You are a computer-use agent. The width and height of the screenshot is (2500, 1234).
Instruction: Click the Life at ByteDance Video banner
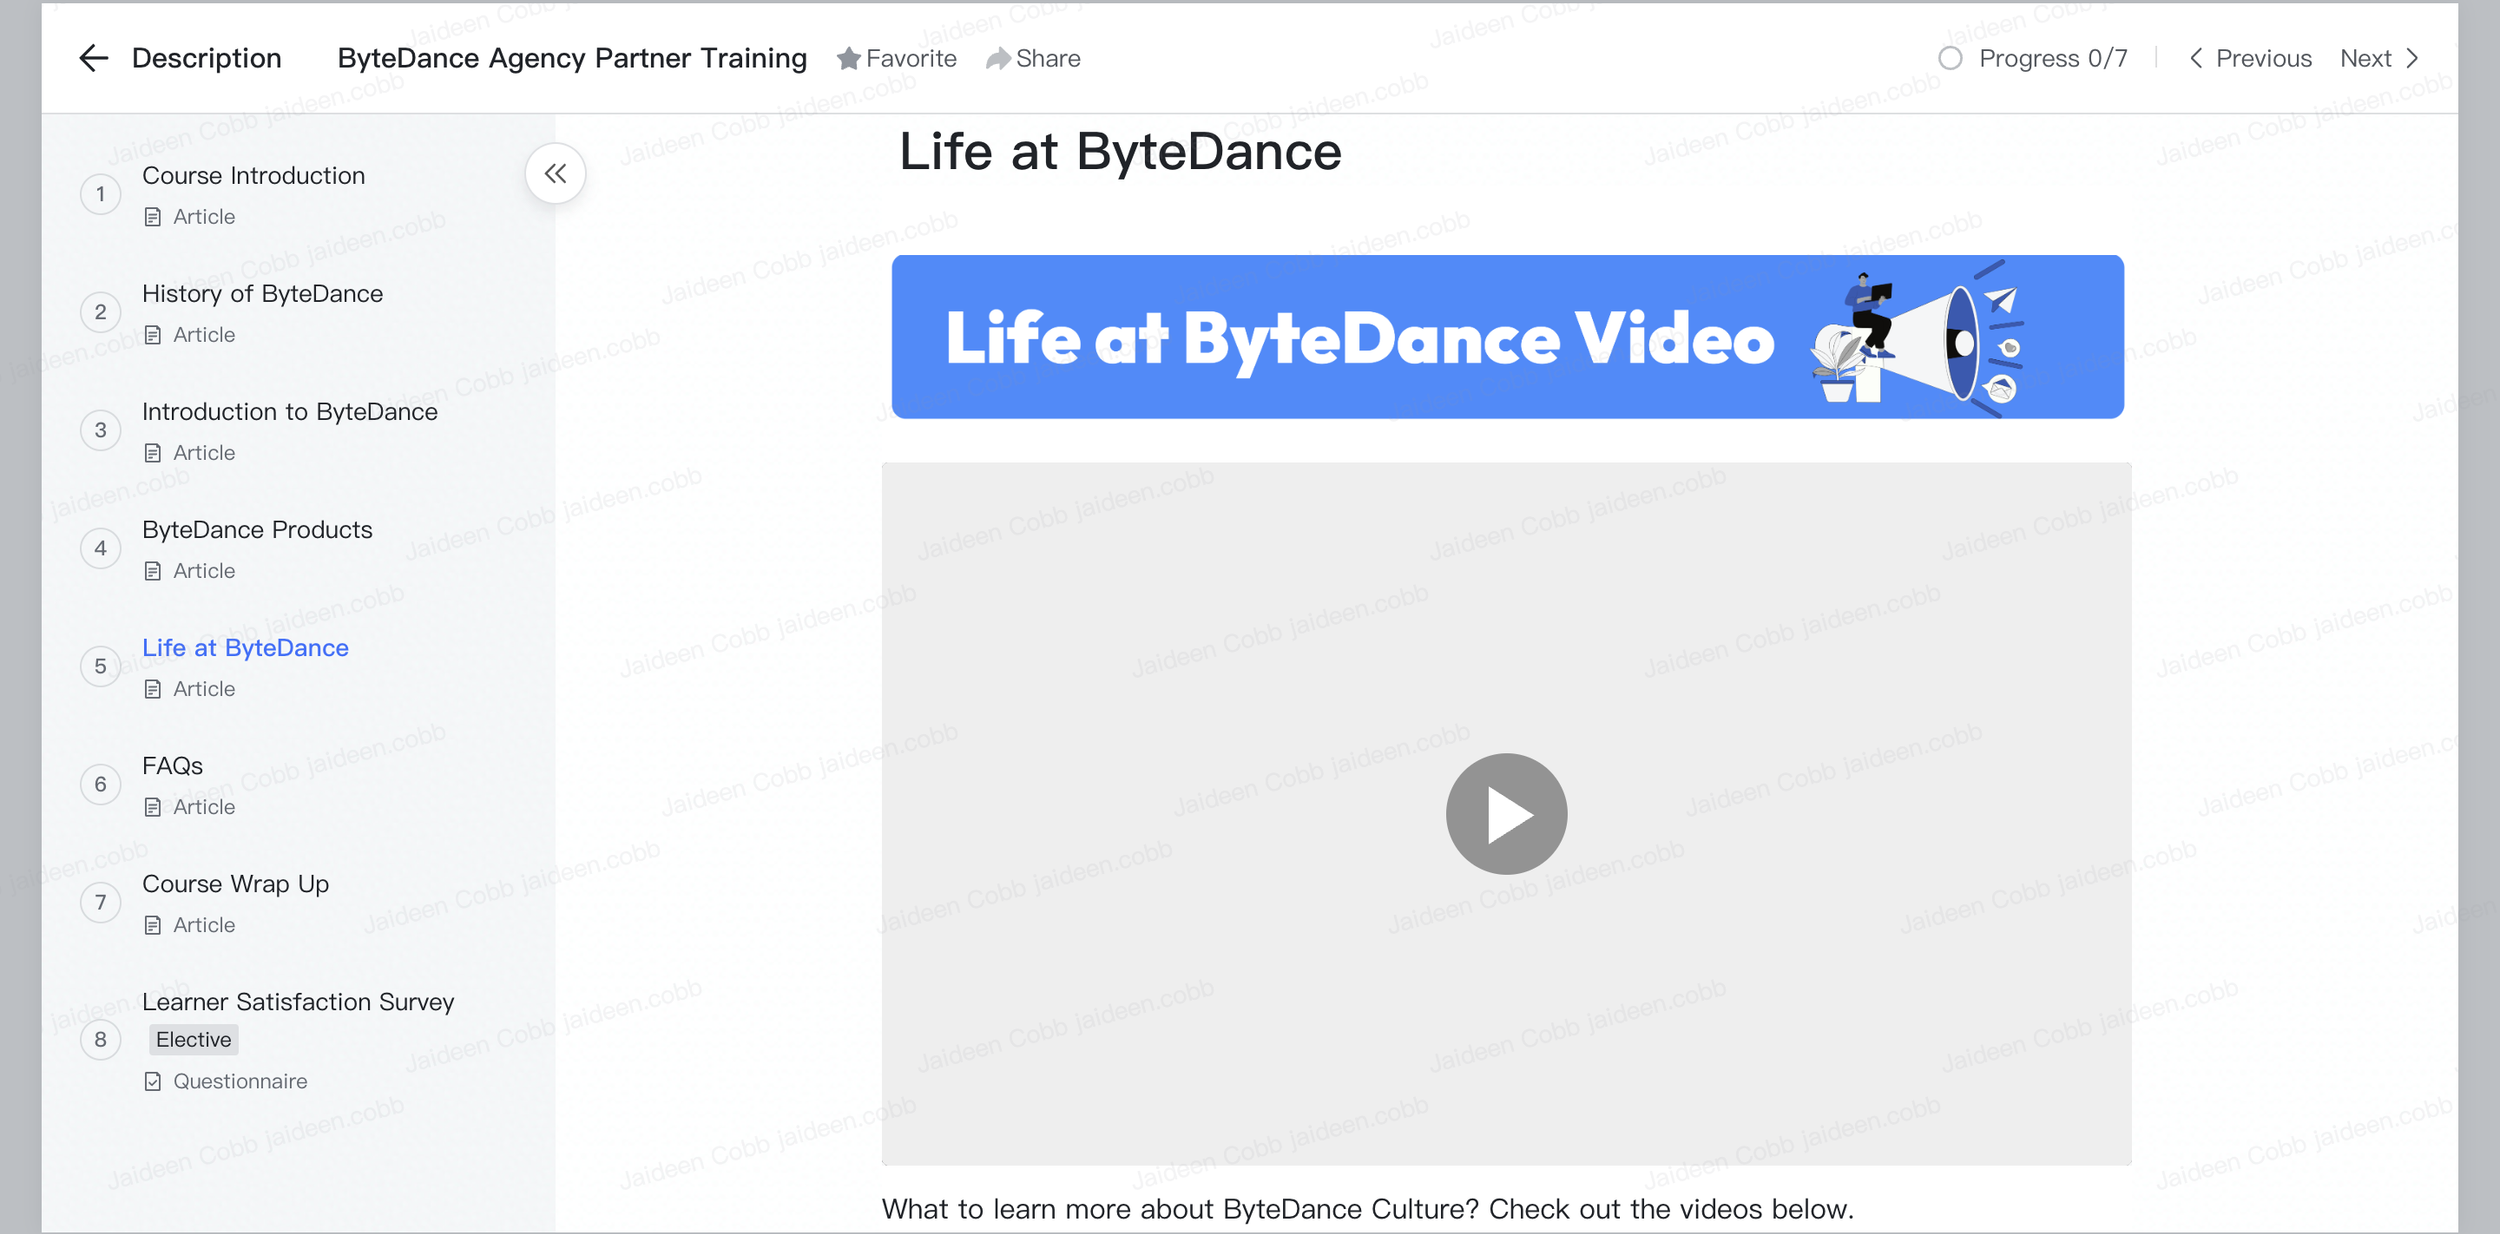(1506, 337)
